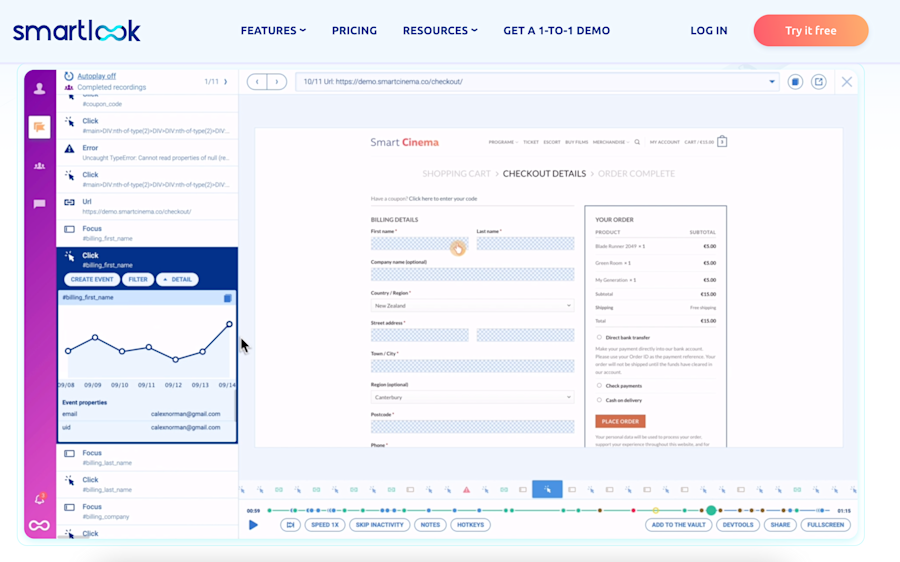The height and width of the screenshot is (562, 900).
Task: Toggle Skip Inactivity
Action: [x=379, y=525]
